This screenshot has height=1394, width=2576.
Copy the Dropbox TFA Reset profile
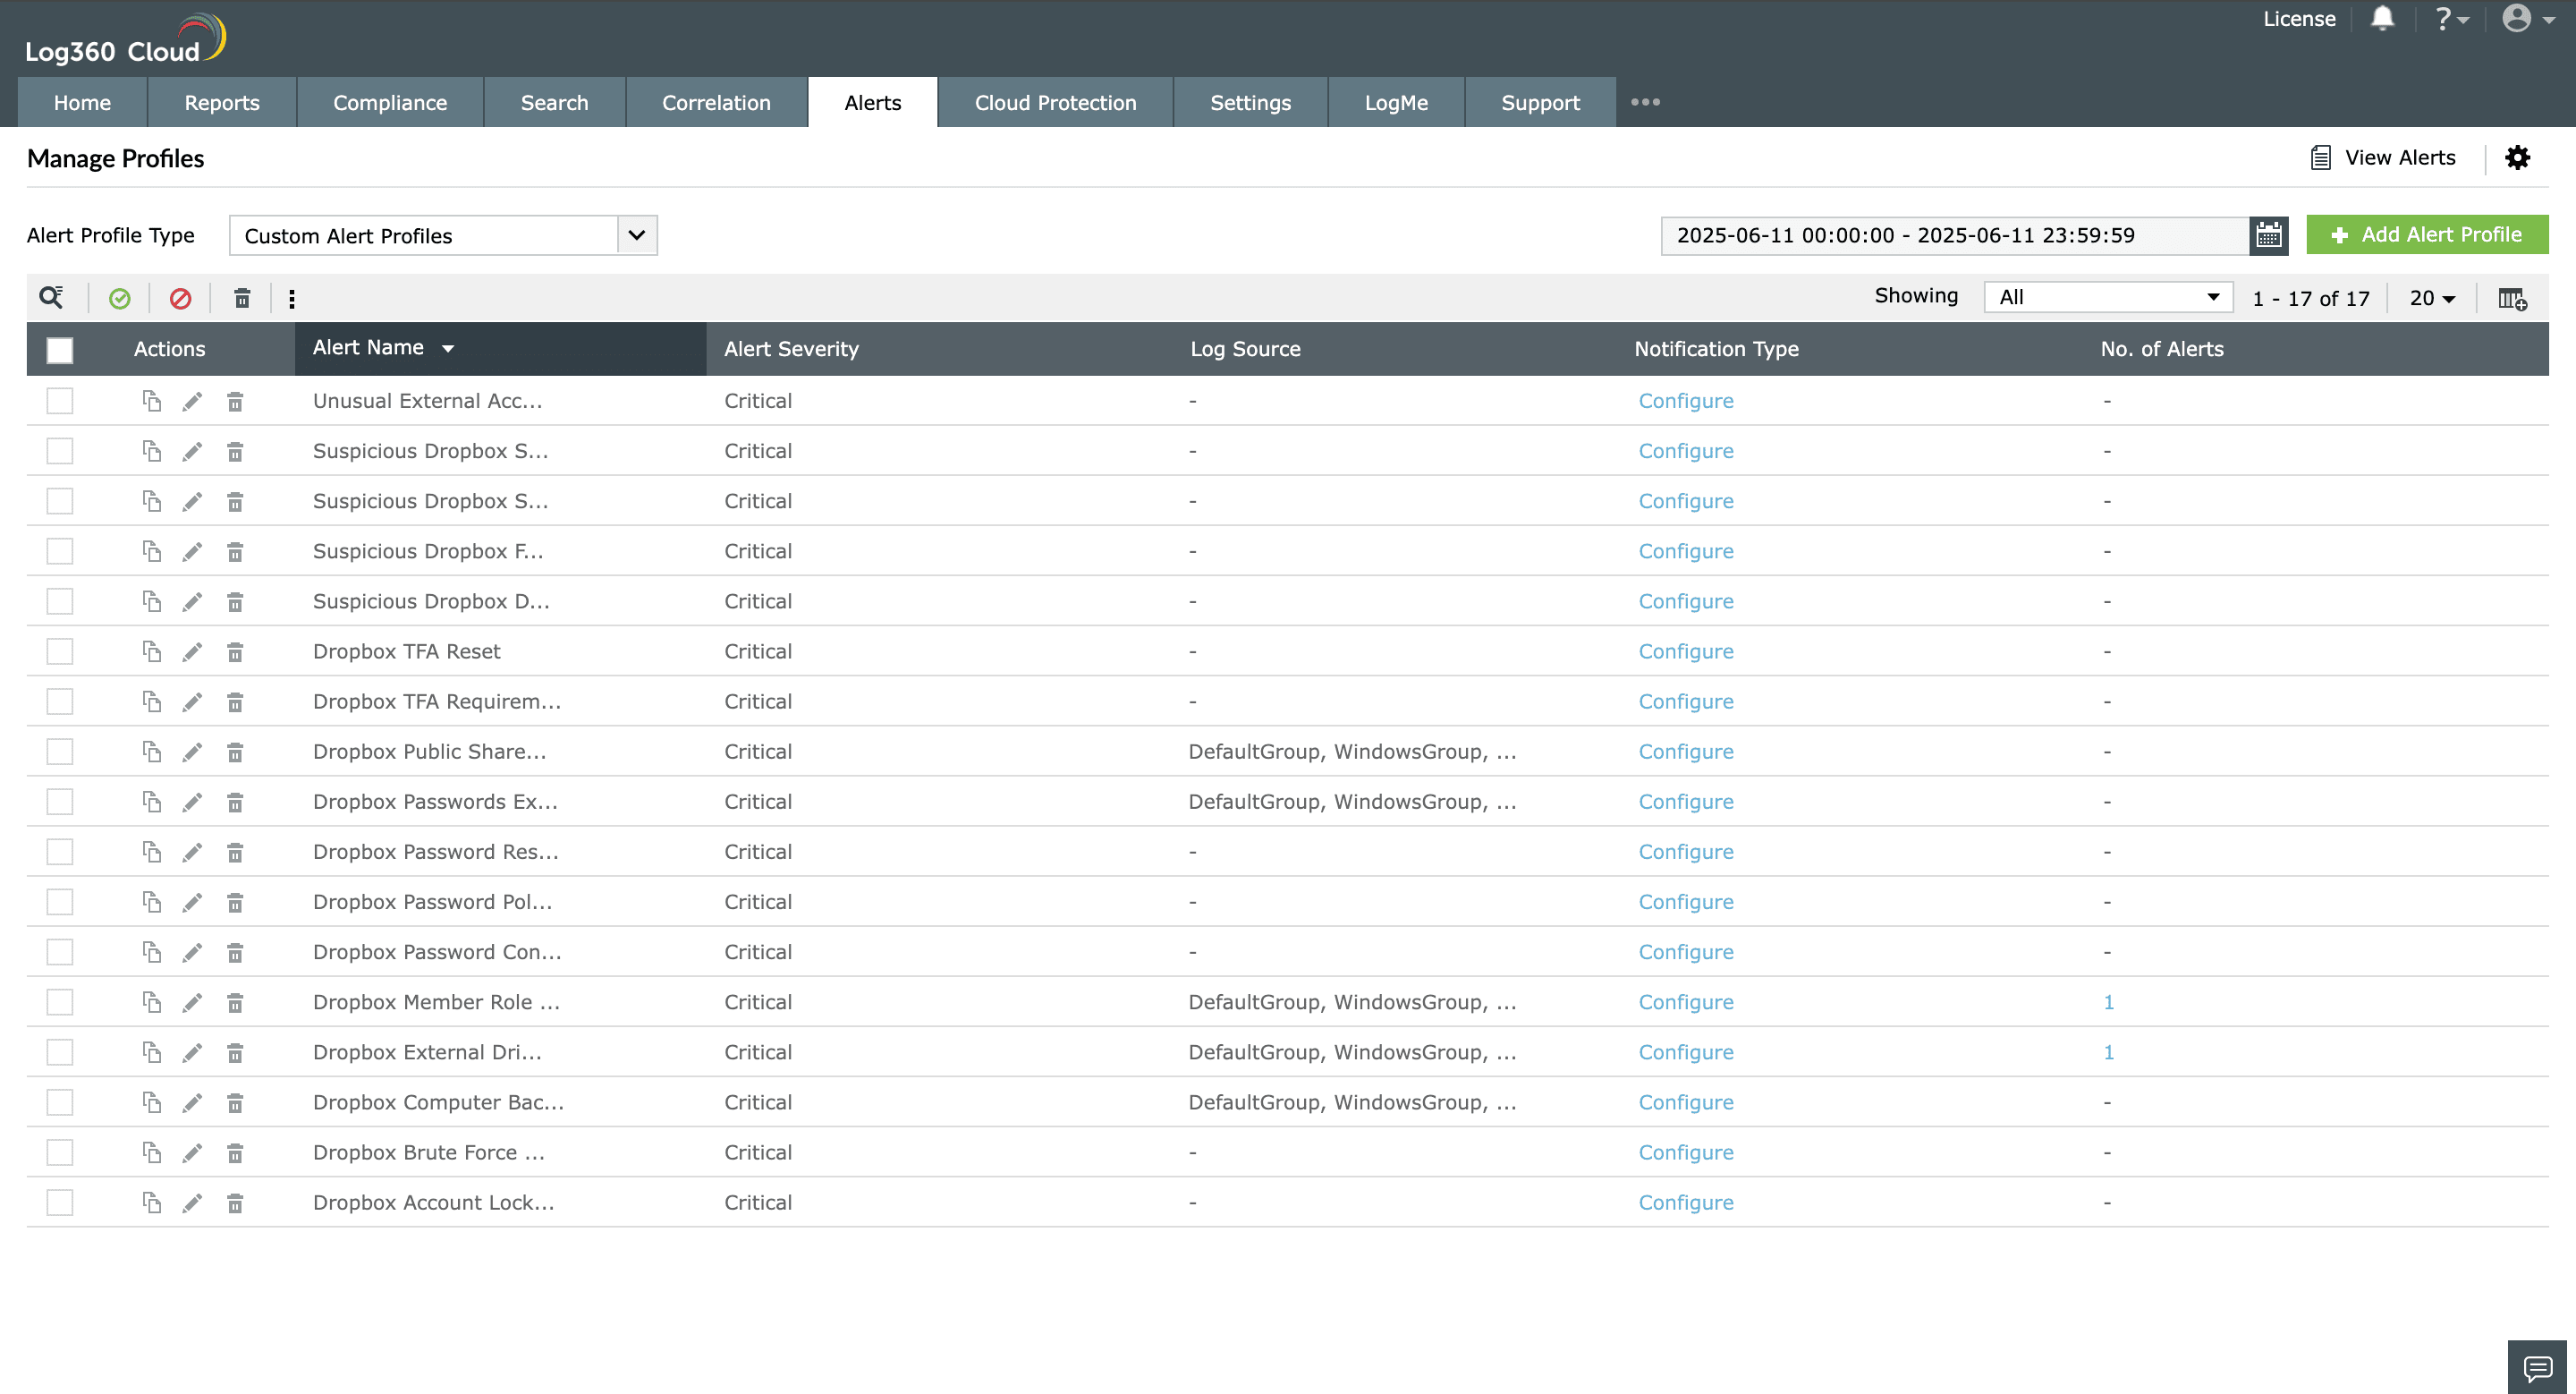point(151,651)
